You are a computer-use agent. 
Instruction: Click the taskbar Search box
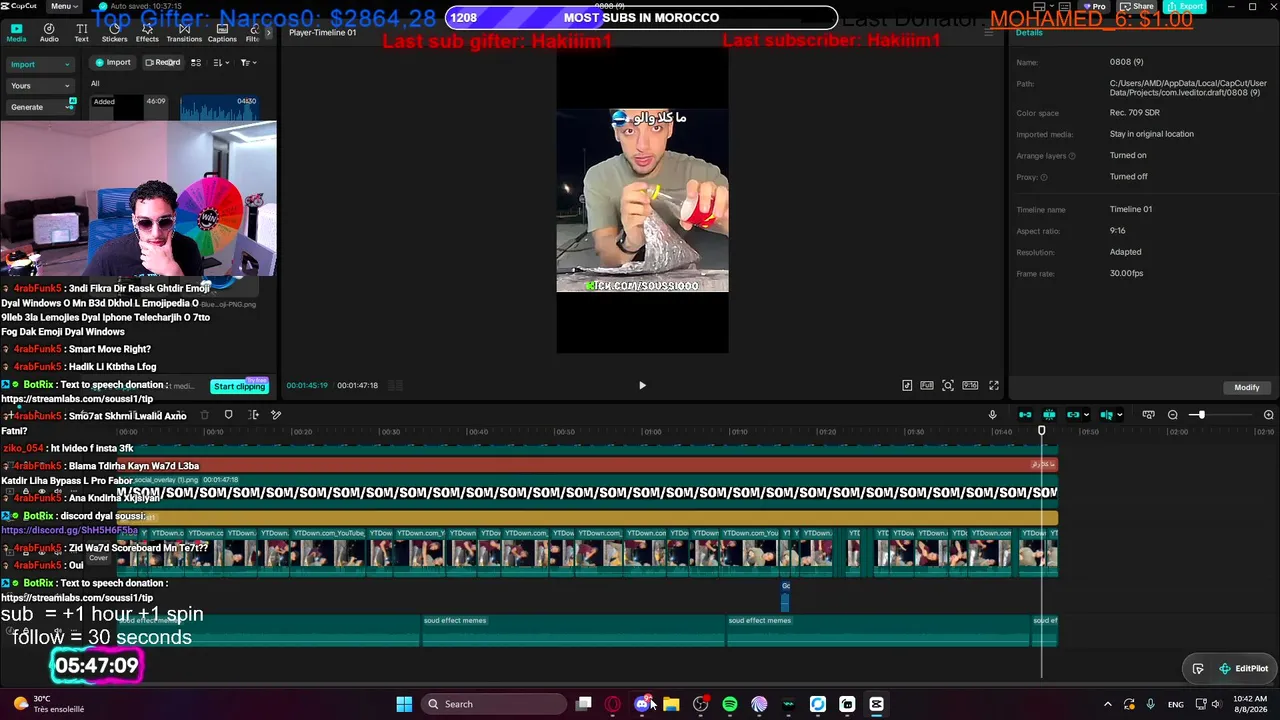(x=494, y=704)
